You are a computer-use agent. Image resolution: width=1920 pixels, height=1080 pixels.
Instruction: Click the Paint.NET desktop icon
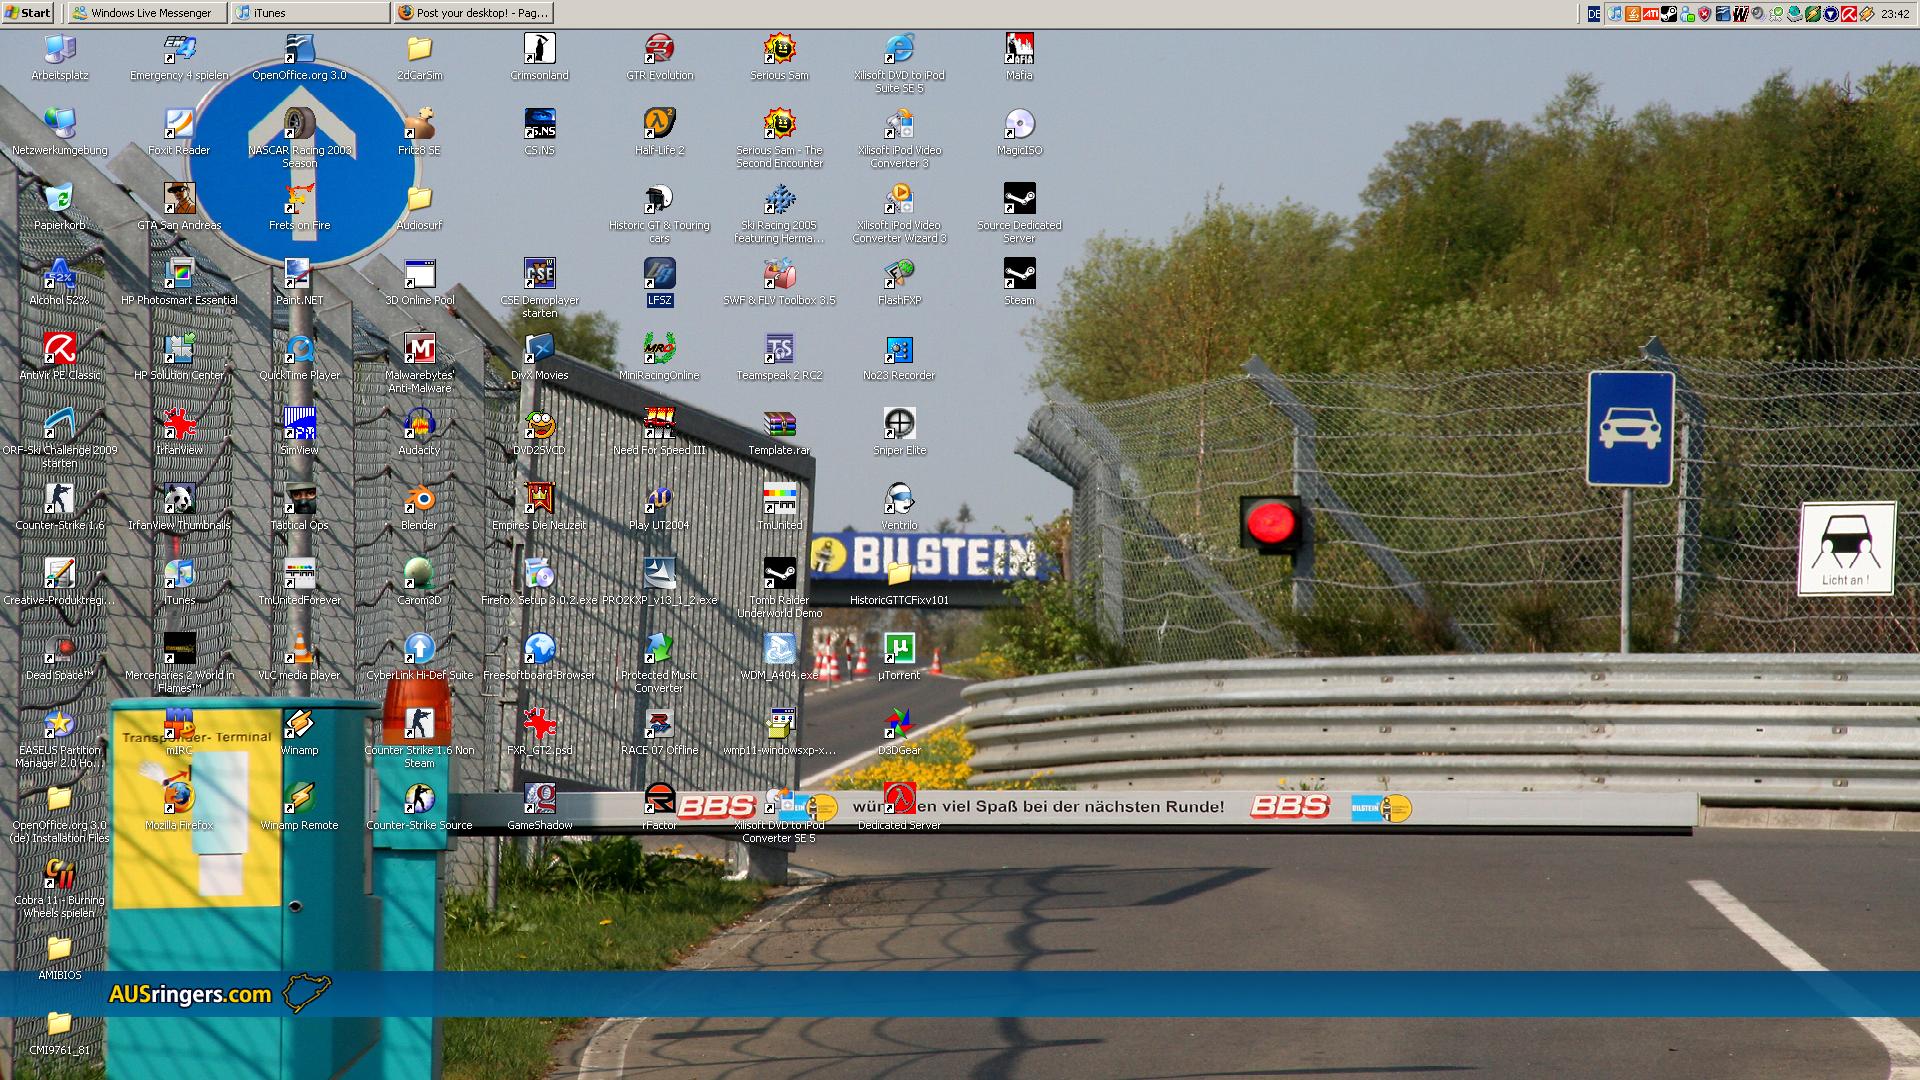point(299,274)
